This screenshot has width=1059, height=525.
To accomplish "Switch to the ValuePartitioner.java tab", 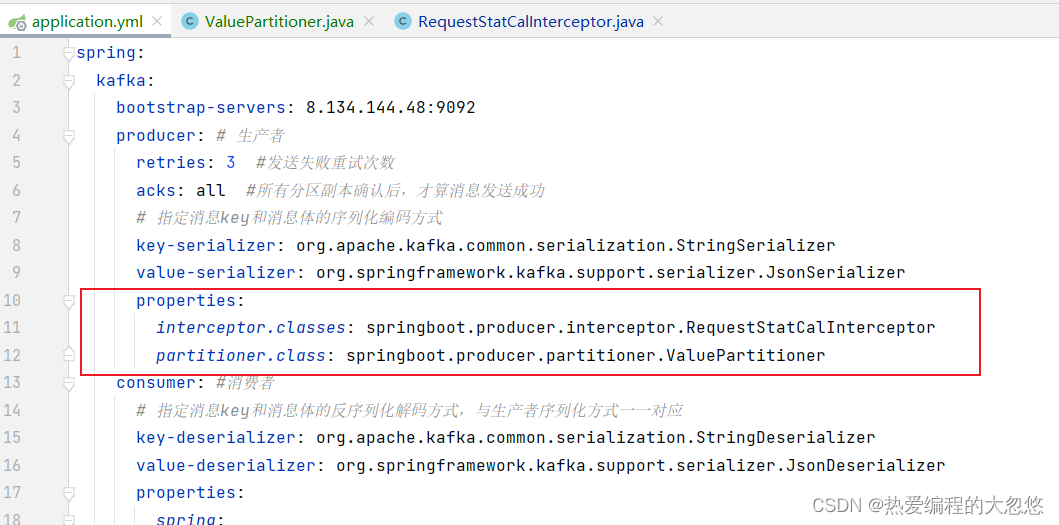I will [x=279, y=22].
